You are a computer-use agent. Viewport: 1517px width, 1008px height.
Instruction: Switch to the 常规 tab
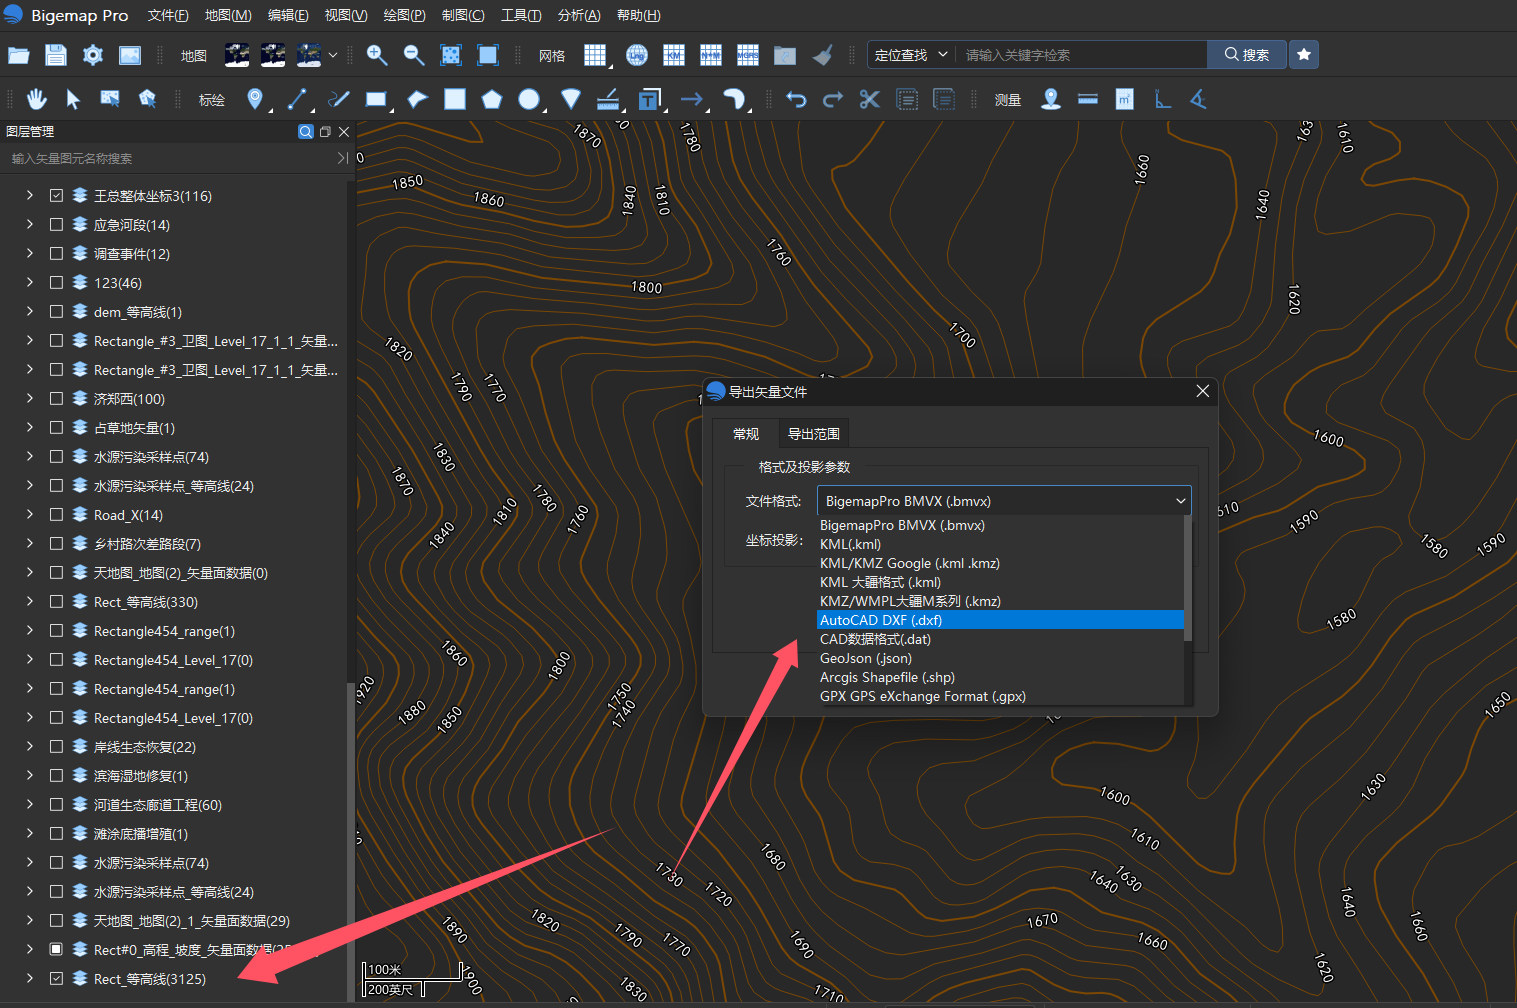(x=746, y=433)
